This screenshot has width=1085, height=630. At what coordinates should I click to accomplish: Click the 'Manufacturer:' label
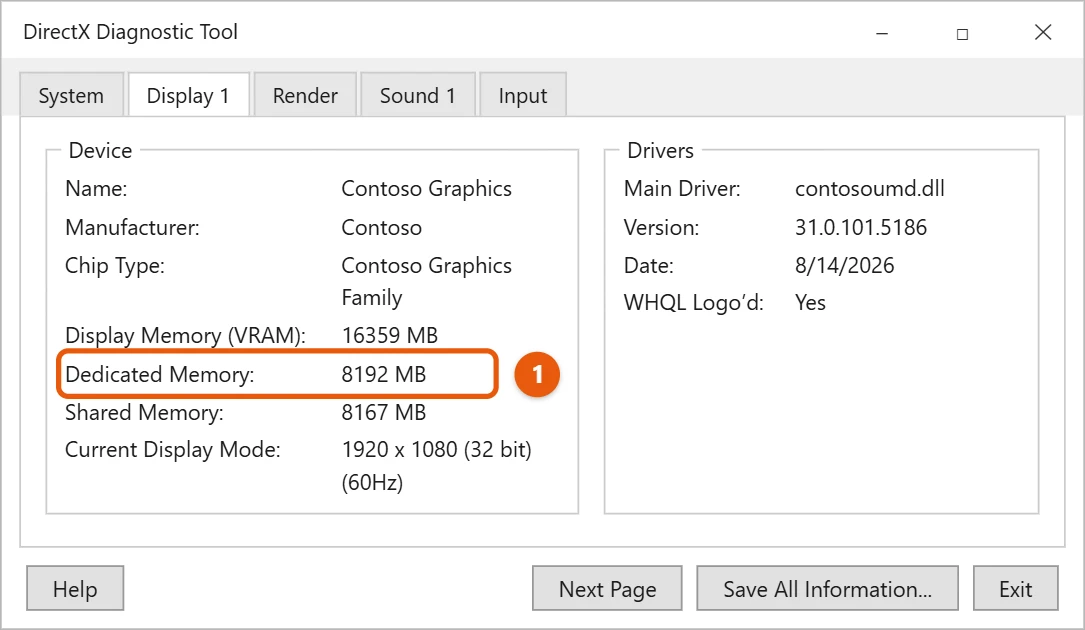132,227
